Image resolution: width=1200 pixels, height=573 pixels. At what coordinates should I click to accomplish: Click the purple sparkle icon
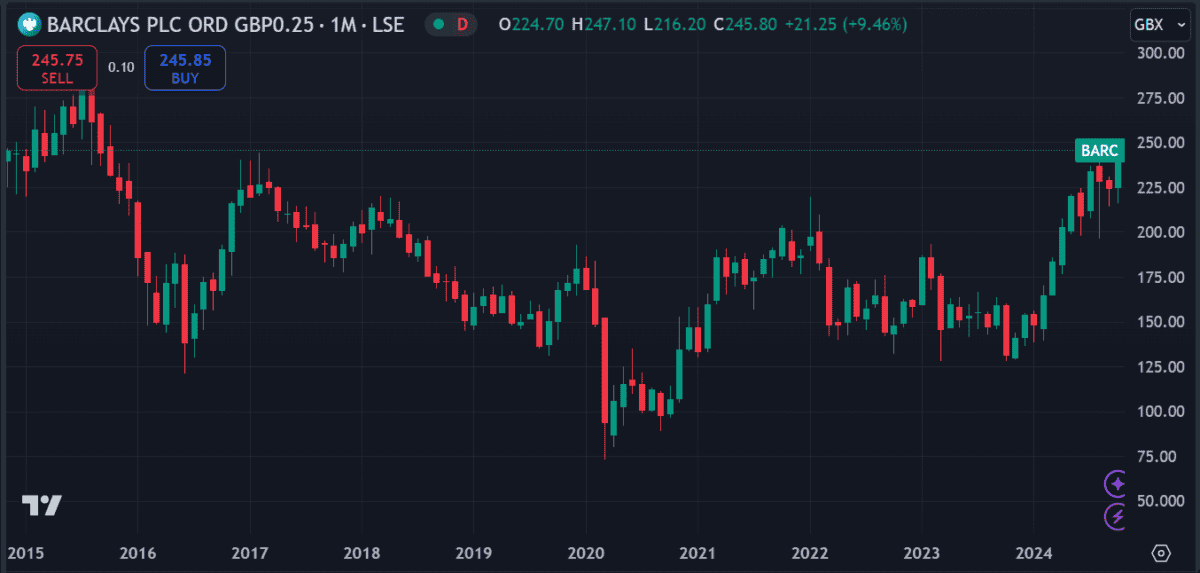[1116, 484]
